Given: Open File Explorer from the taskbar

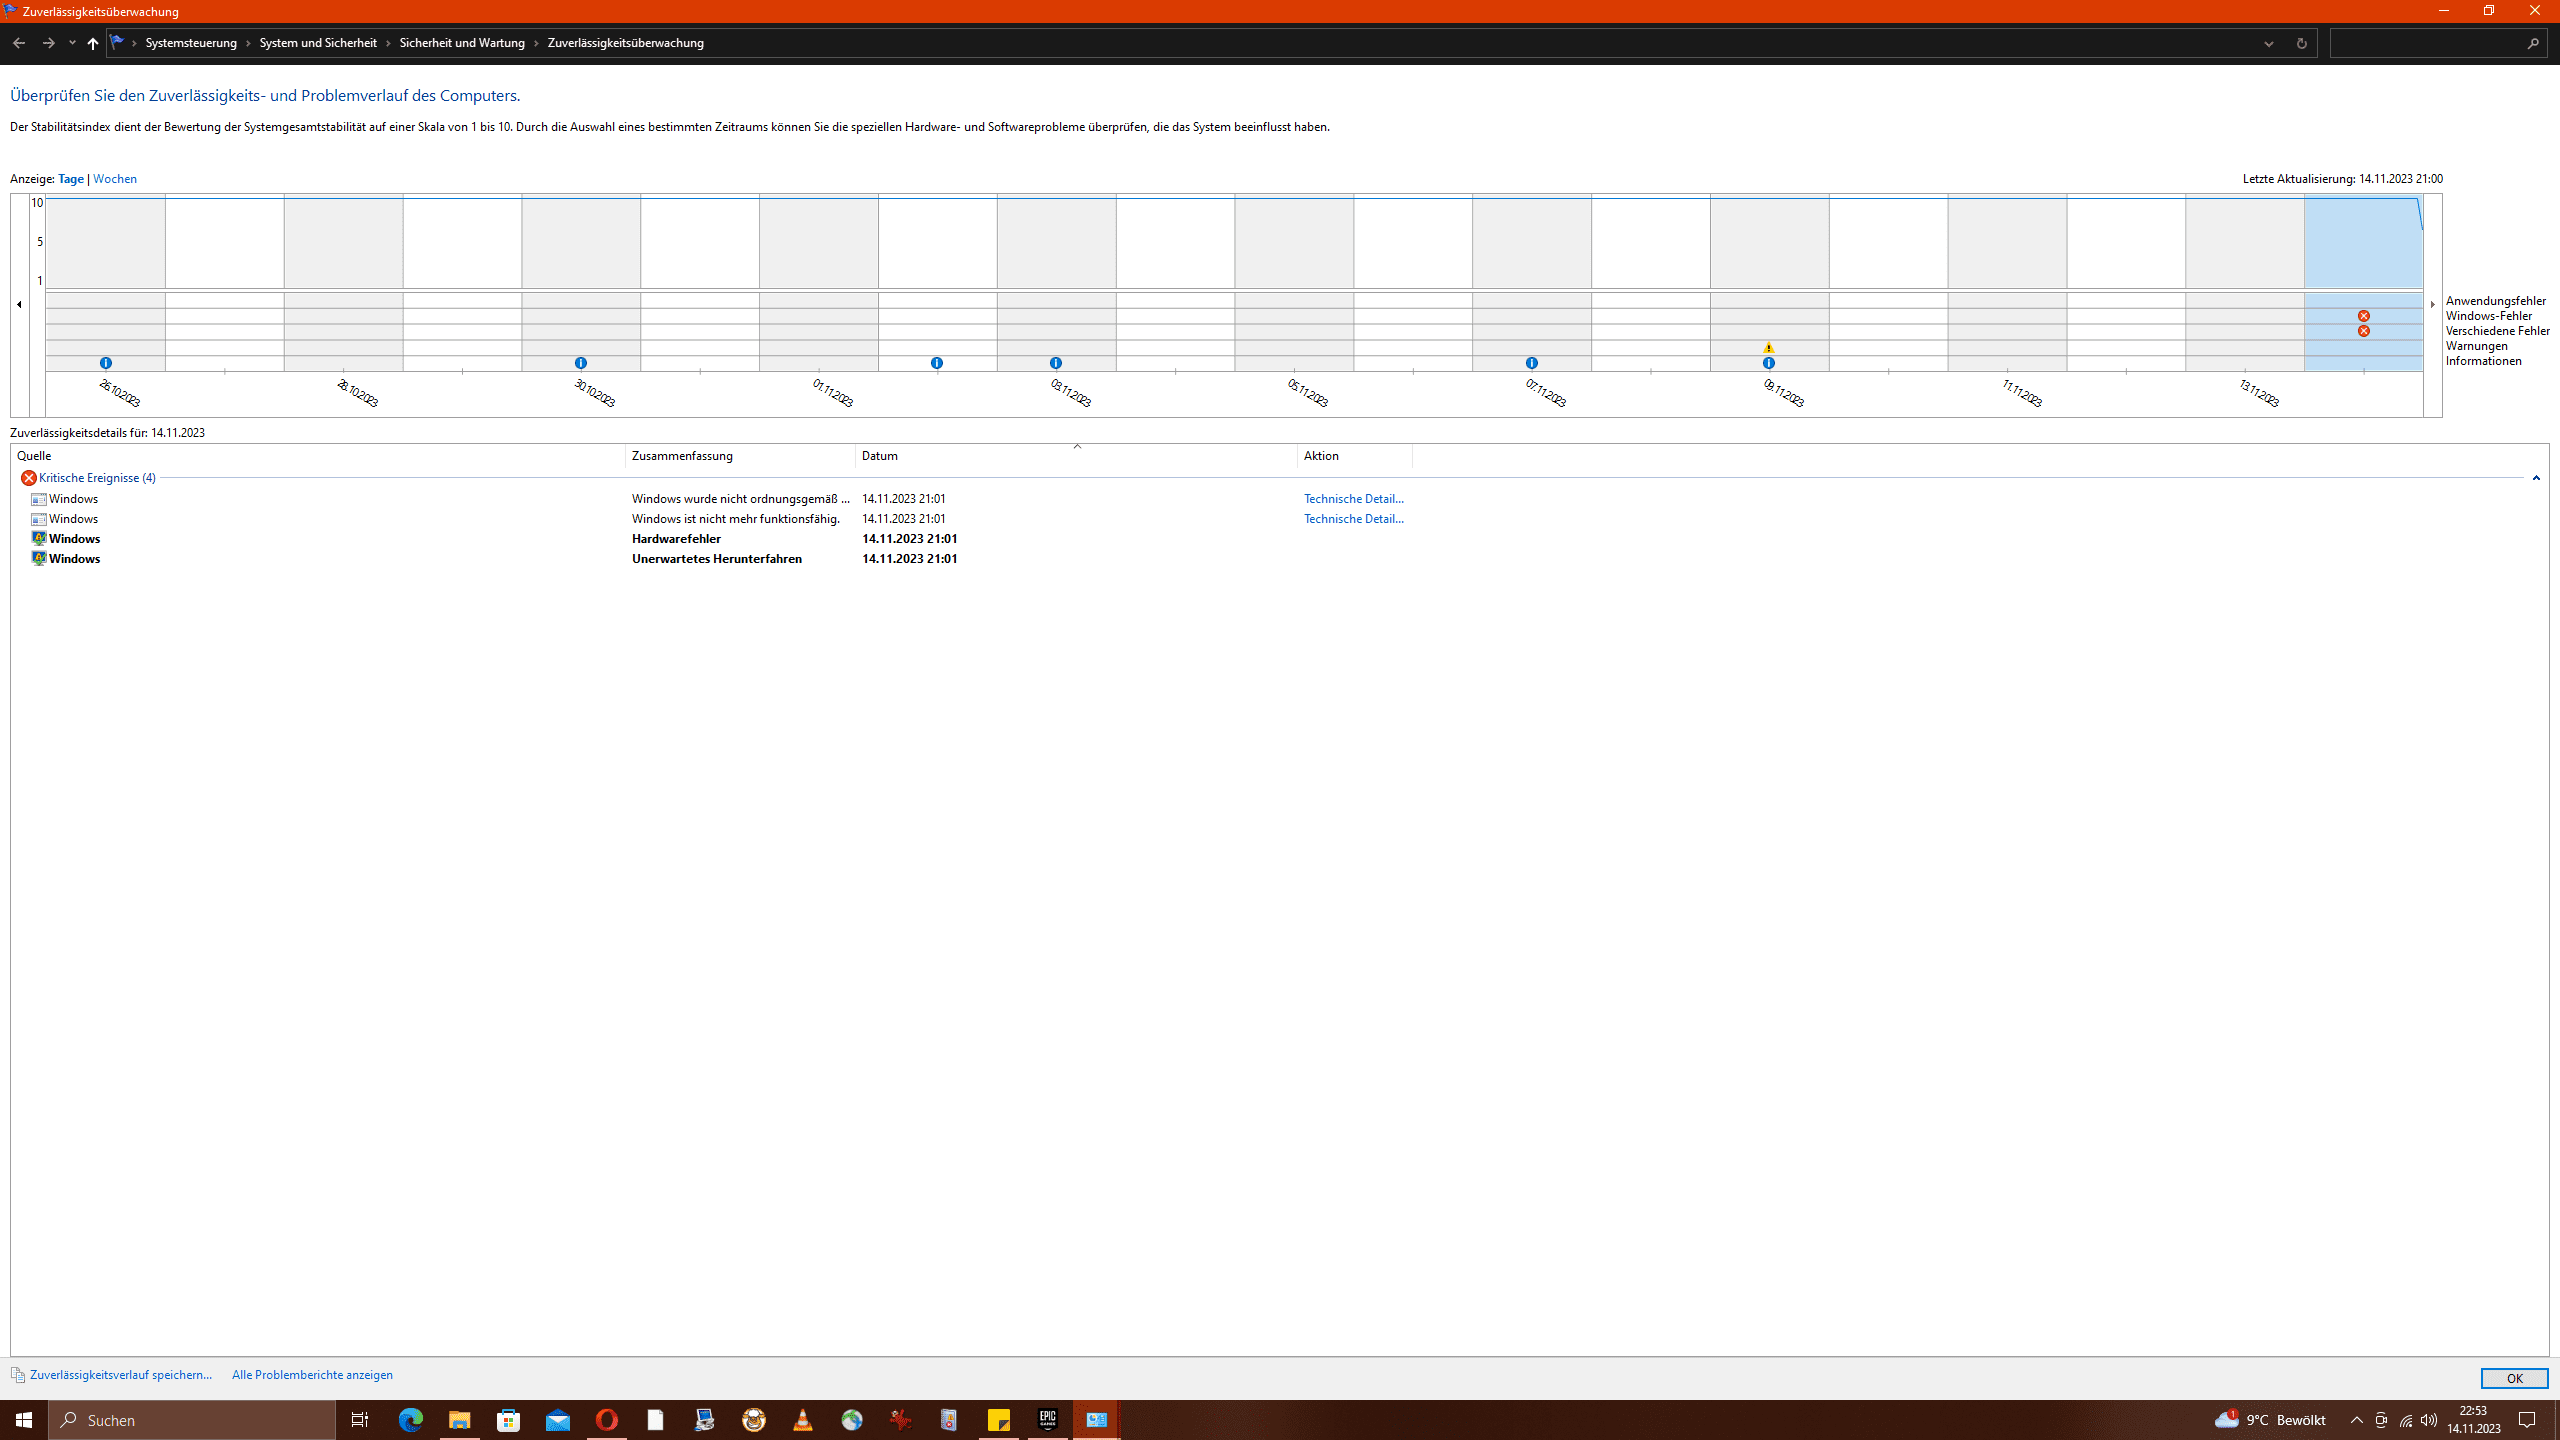Looking at the screenshot, I should click(x=459, y=1420).
